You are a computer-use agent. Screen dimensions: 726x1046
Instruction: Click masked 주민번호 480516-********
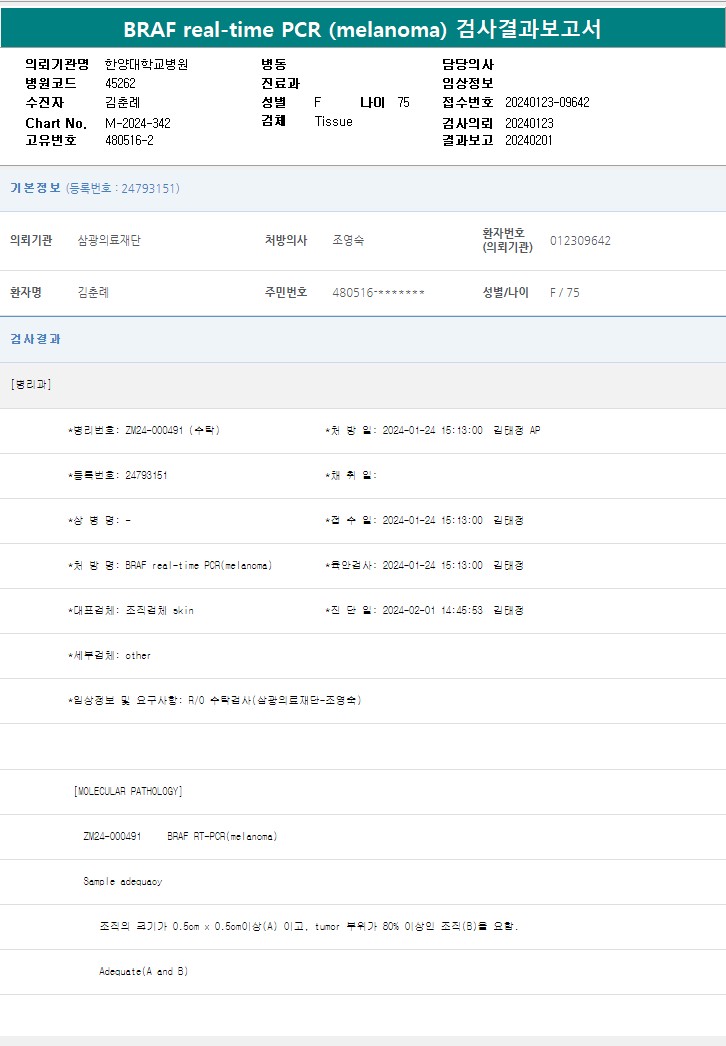click(x=378, y=293)
